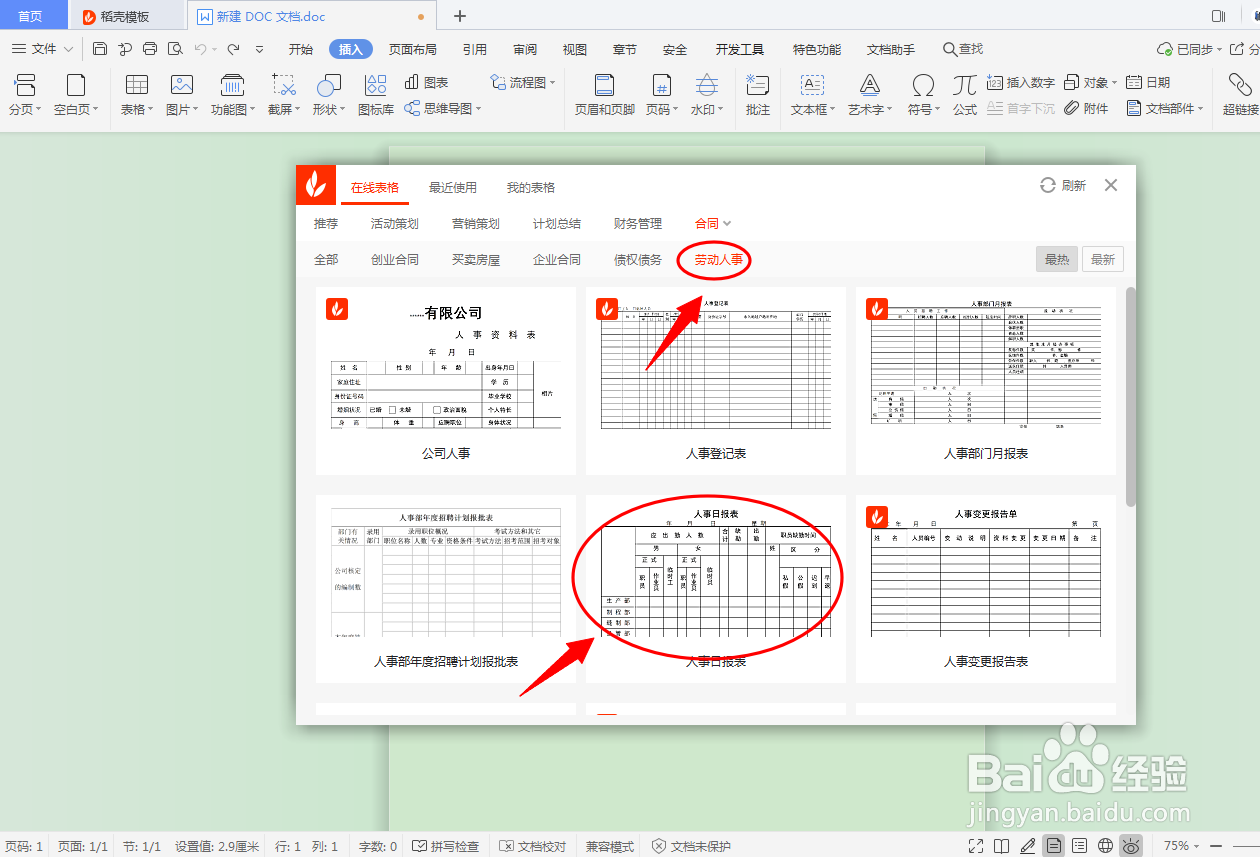Enable 文档校对 document proofreading

click(x=541, y=845)
